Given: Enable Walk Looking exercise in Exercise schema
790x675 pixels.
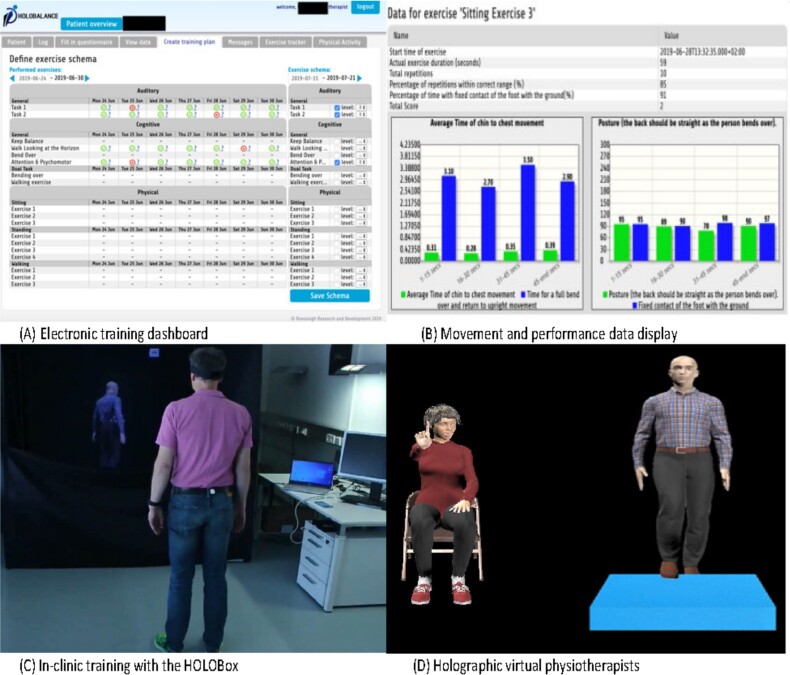Looking at the screenshot, I should click(x=337, y=148).
